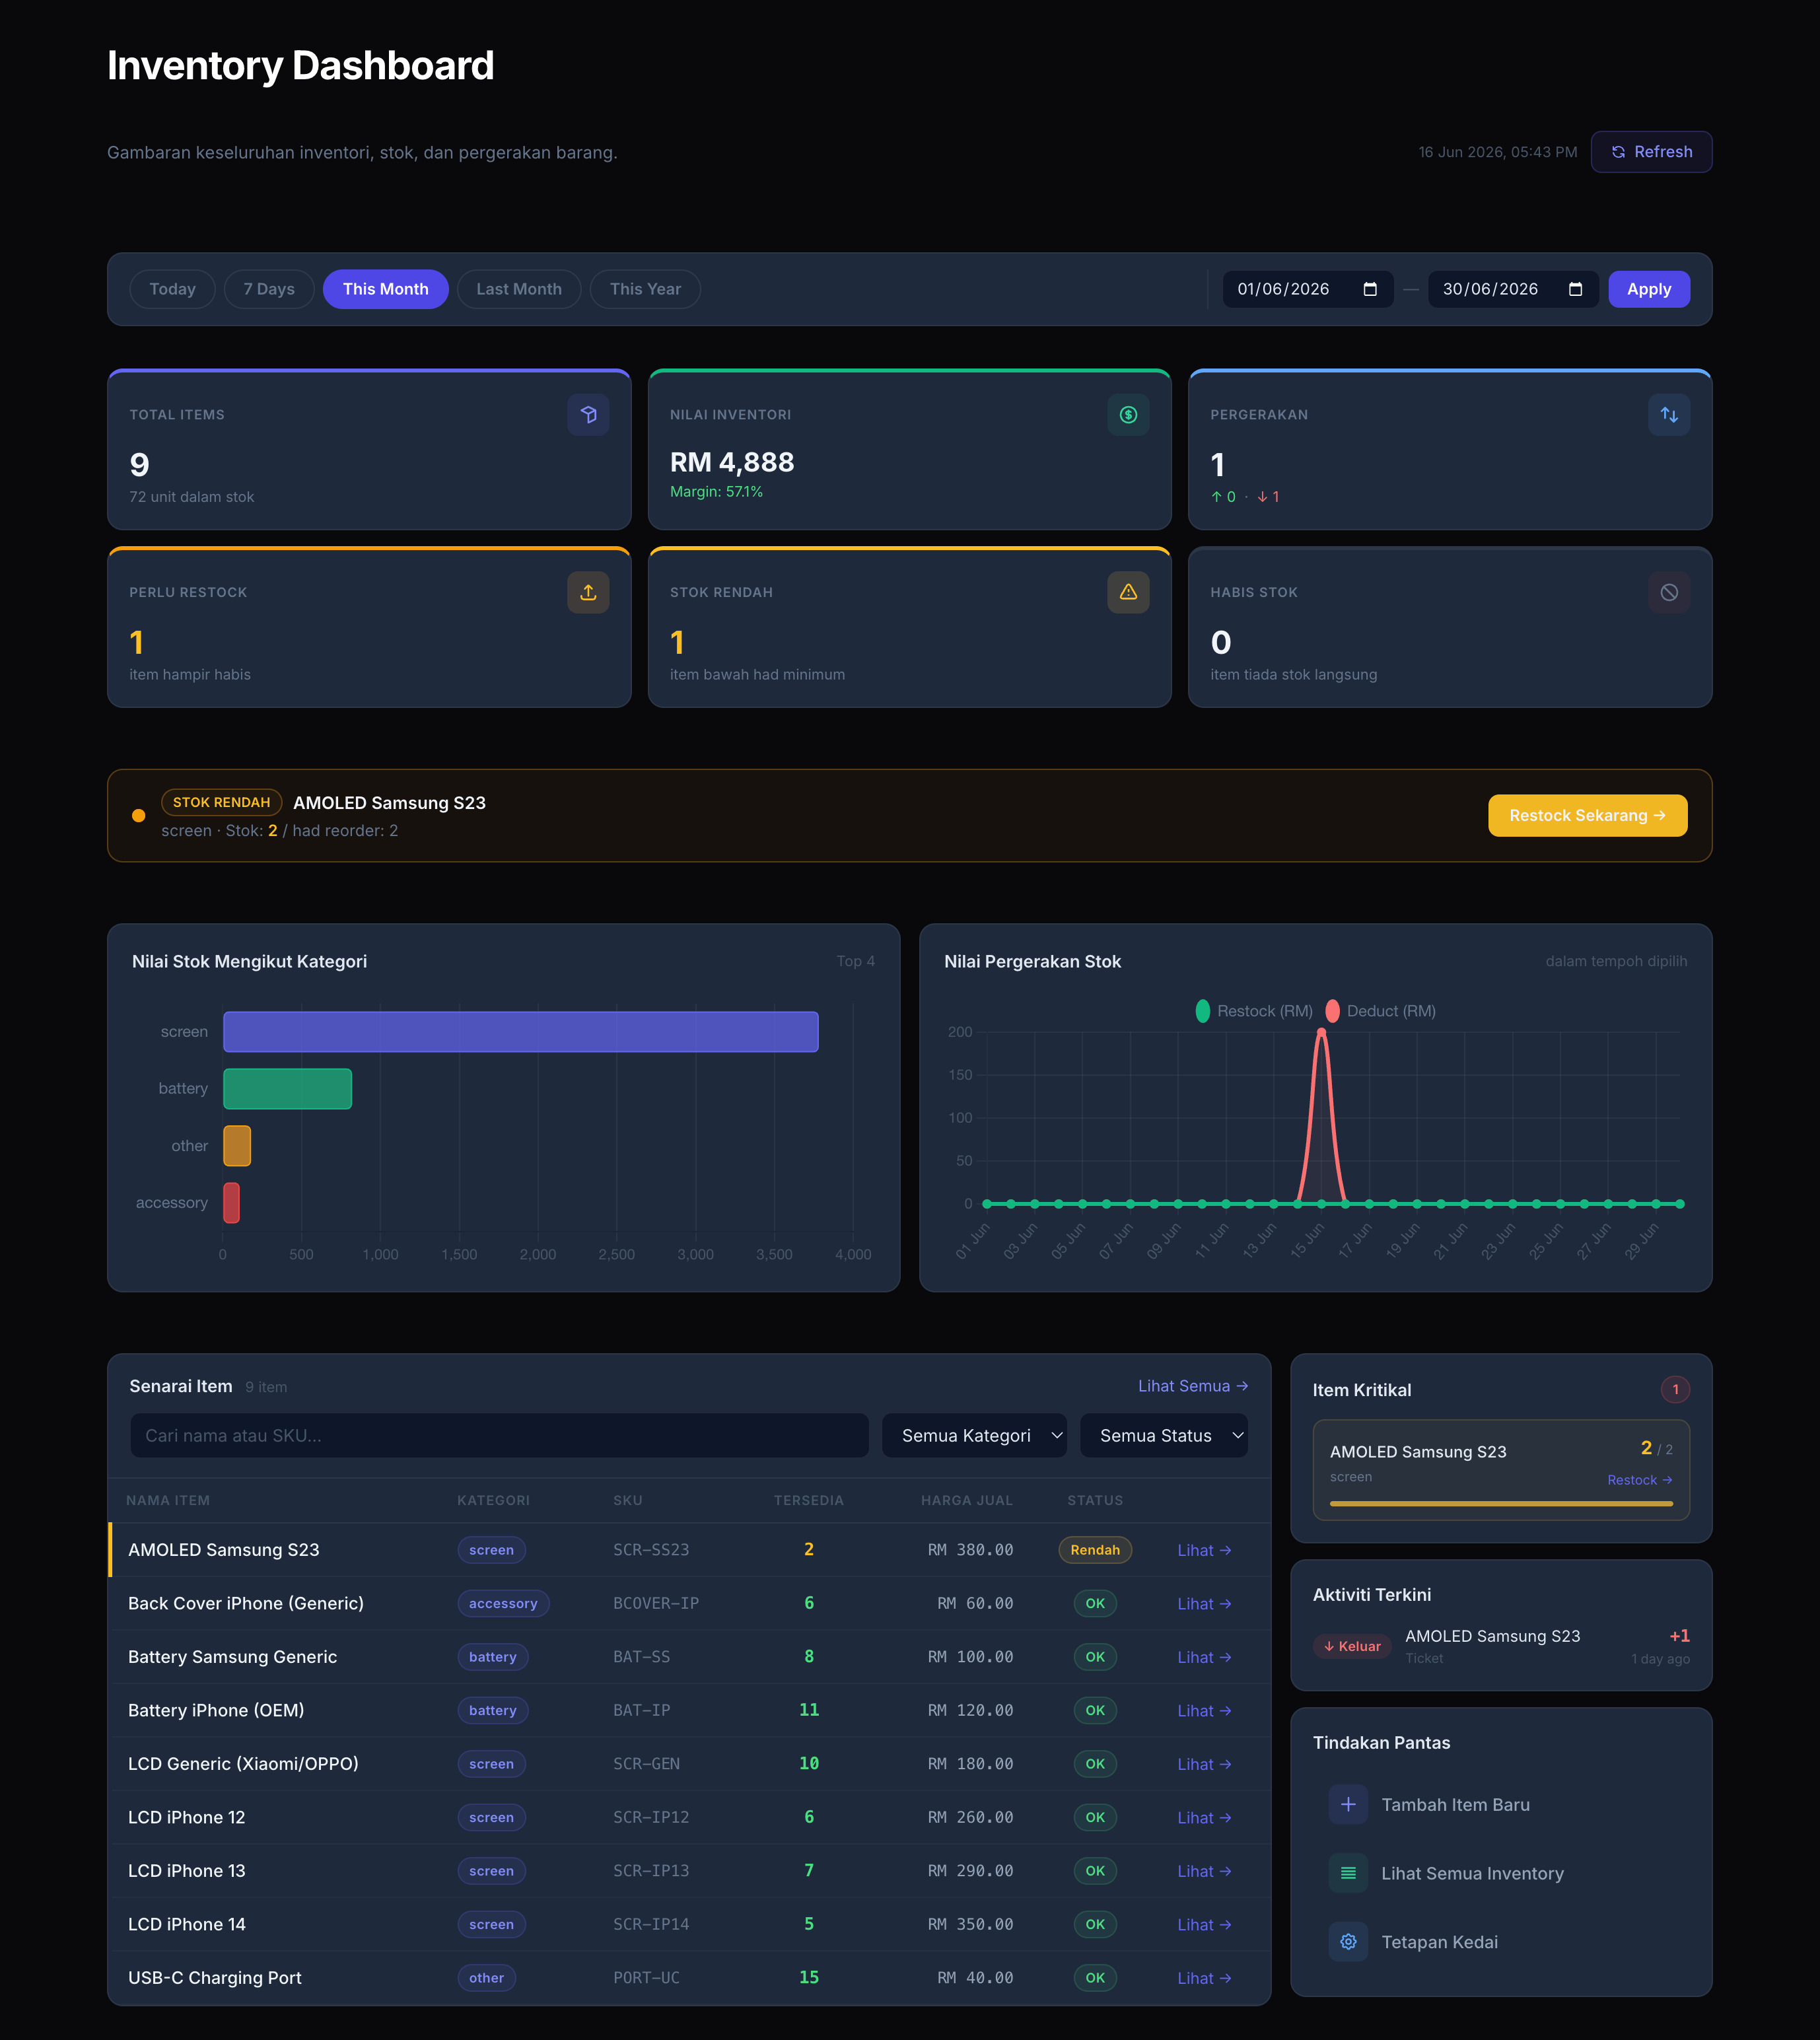Click the list icon for Lihat Semua Inventory
Viewport: 1820px width, 2040px height.
coord(1348,1873)
